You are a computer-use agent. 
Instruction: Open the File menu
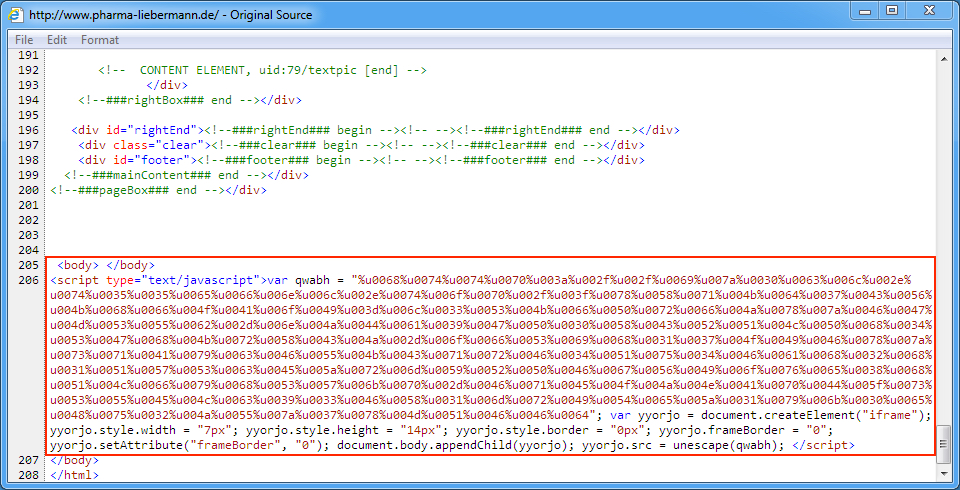click(x=24, y=40)
